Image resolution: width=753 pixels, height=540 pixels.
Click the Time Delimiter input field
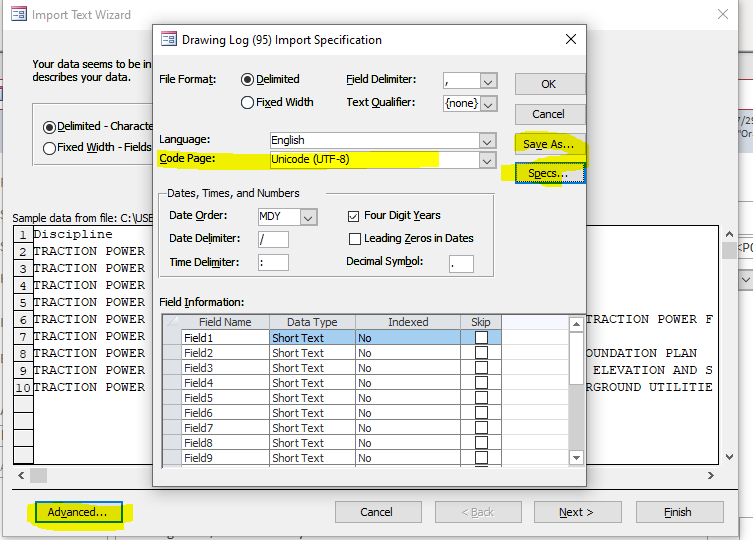point(273,263)
